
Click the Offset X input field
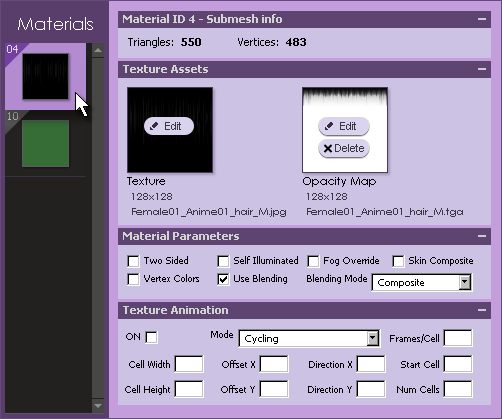(x=274, y=364)
